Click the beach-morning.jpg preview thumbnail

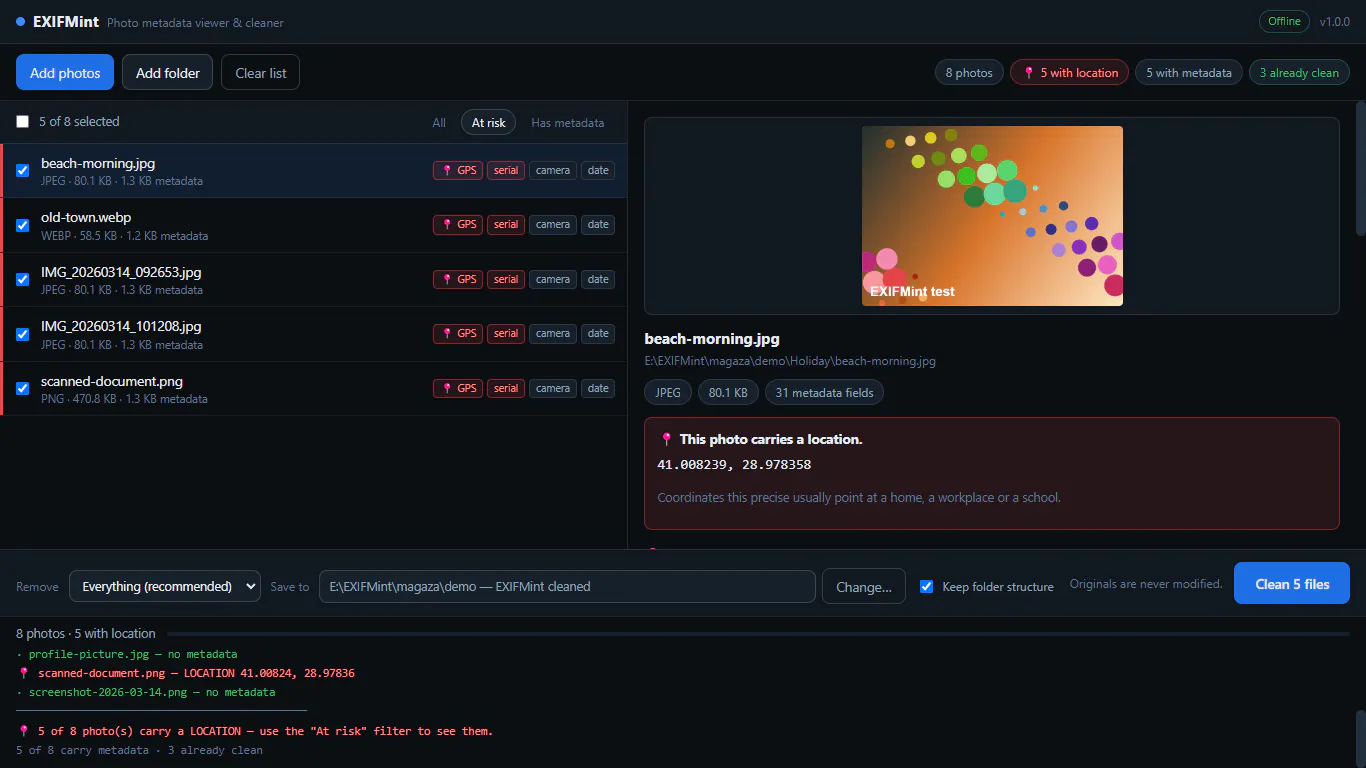coord(992,216)
